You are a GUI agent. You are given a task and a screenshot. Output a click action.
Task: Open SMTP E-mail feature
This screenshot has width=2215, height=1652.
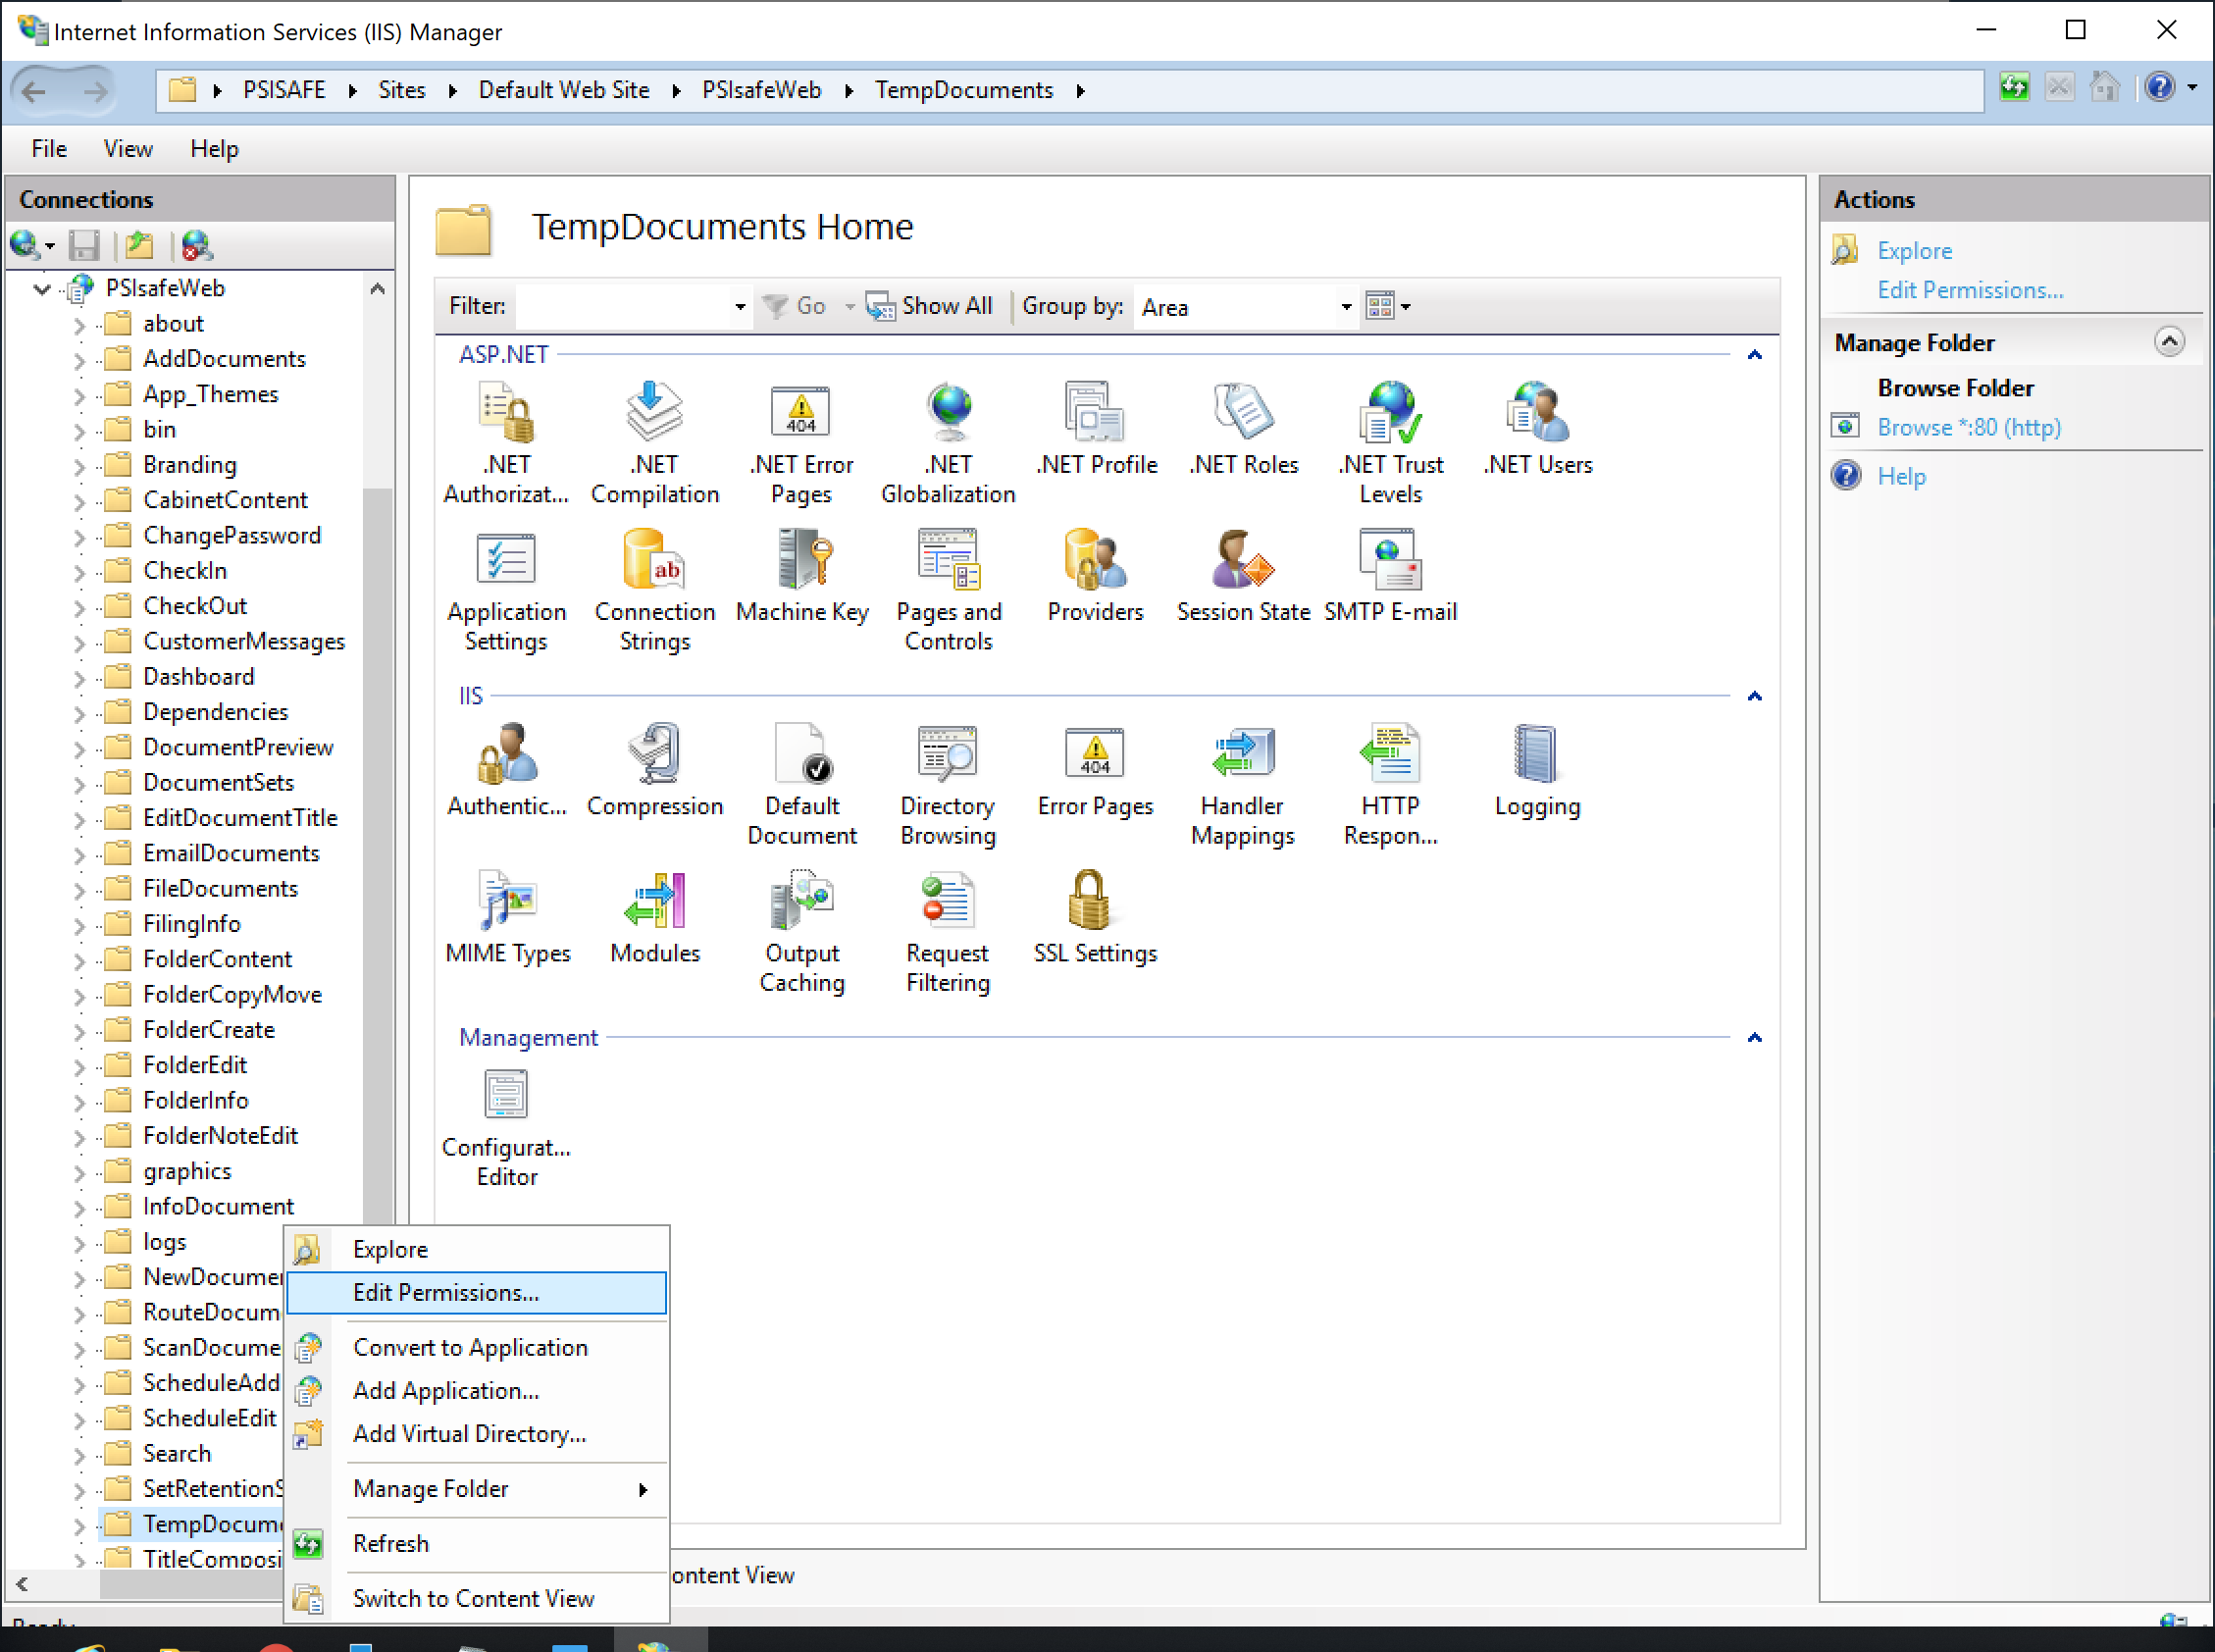[1390, 575]
